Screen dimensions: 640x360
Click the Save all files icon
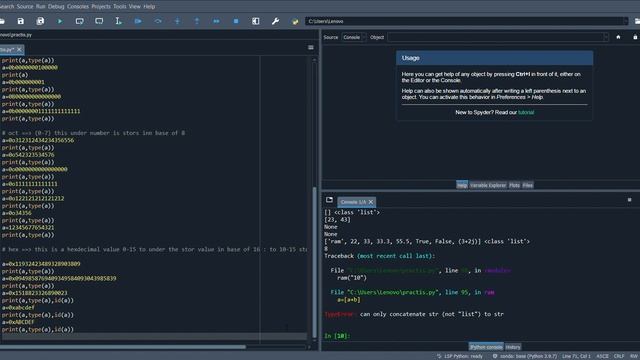[40, 21]
